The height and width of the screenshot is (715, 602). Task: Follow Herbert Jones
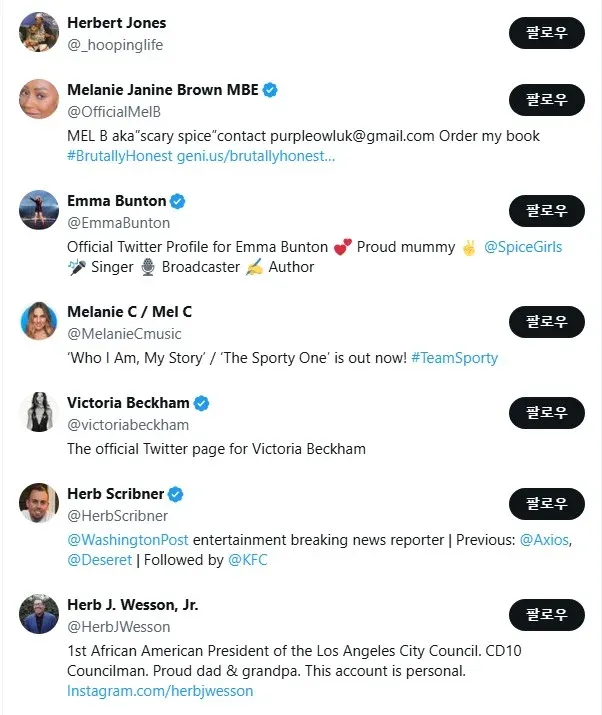546,33
